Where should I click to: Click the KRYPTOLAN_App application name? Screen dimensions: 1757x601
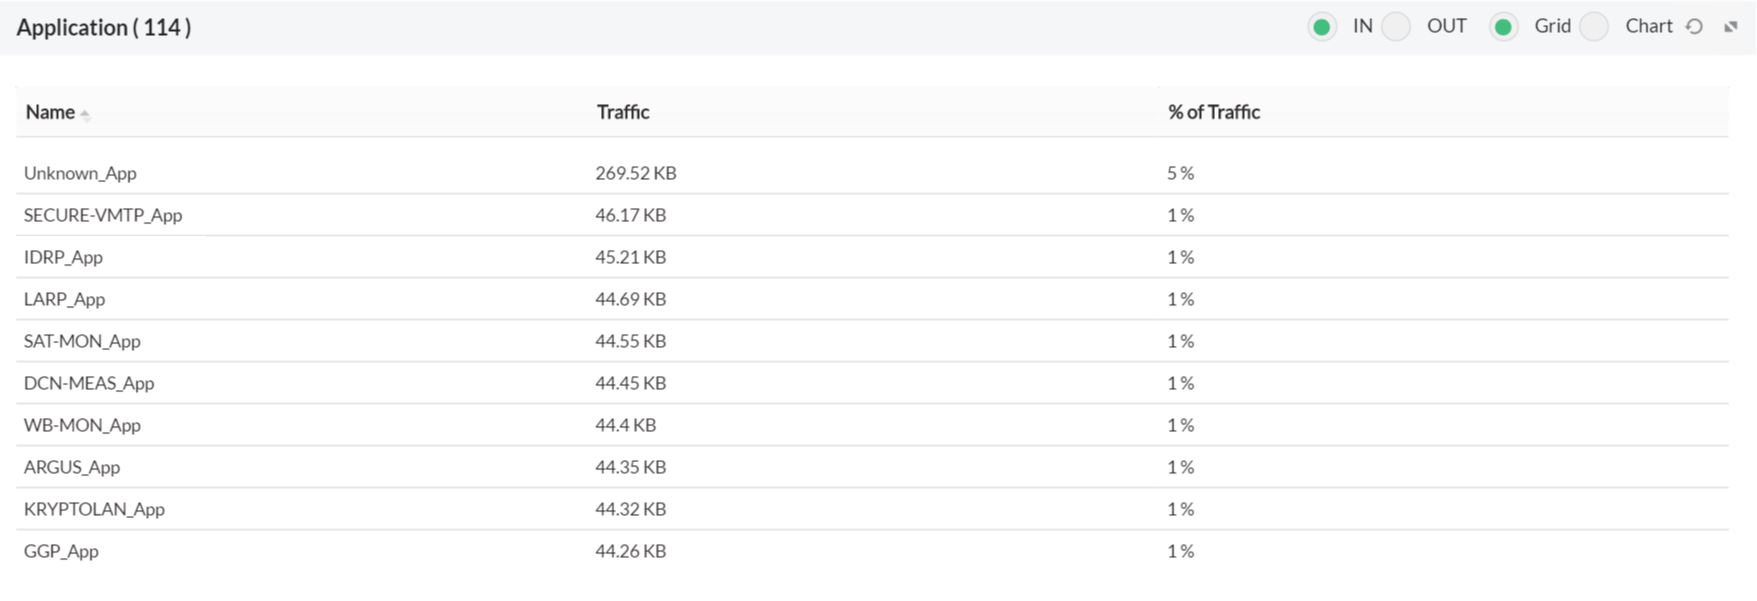94,509
